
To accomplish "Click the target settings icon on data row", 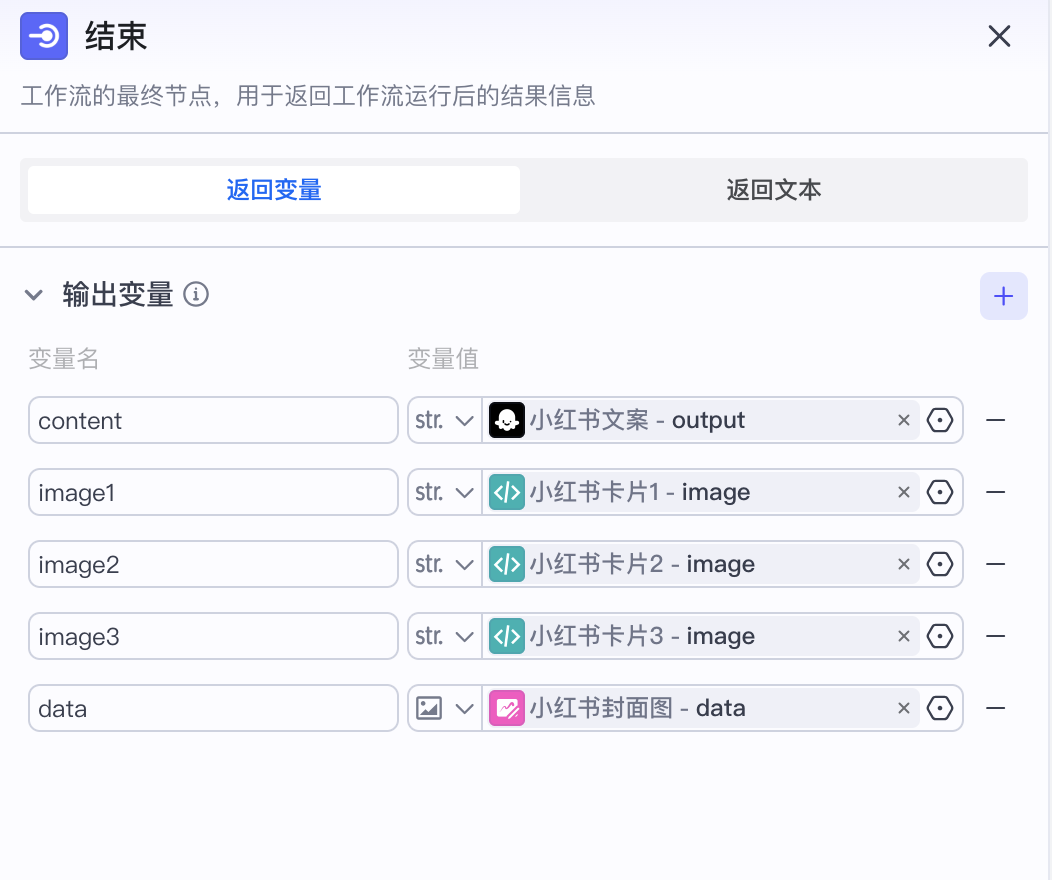I will [x=940, y=708].
